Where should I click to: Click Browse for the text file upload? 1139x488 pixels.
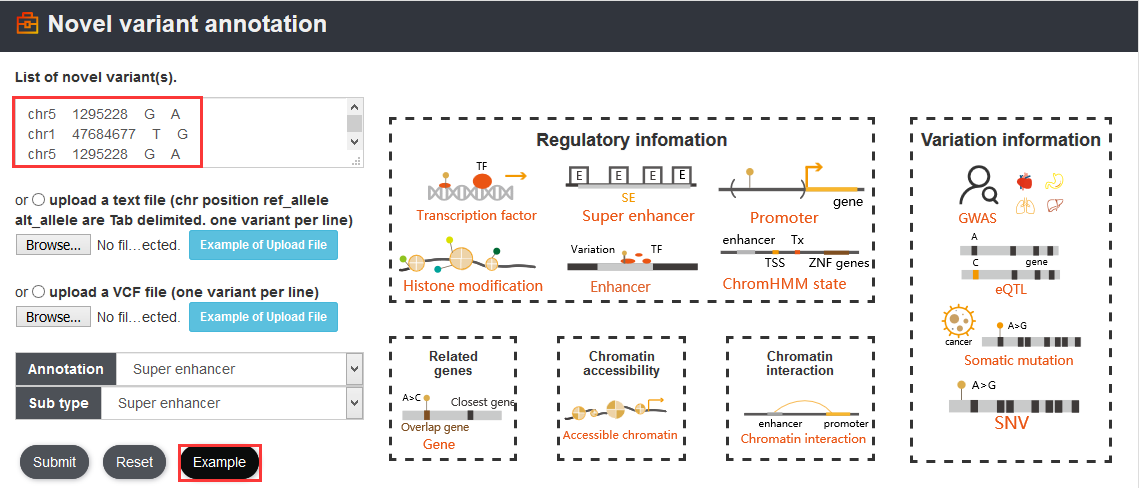coord(54,245)
